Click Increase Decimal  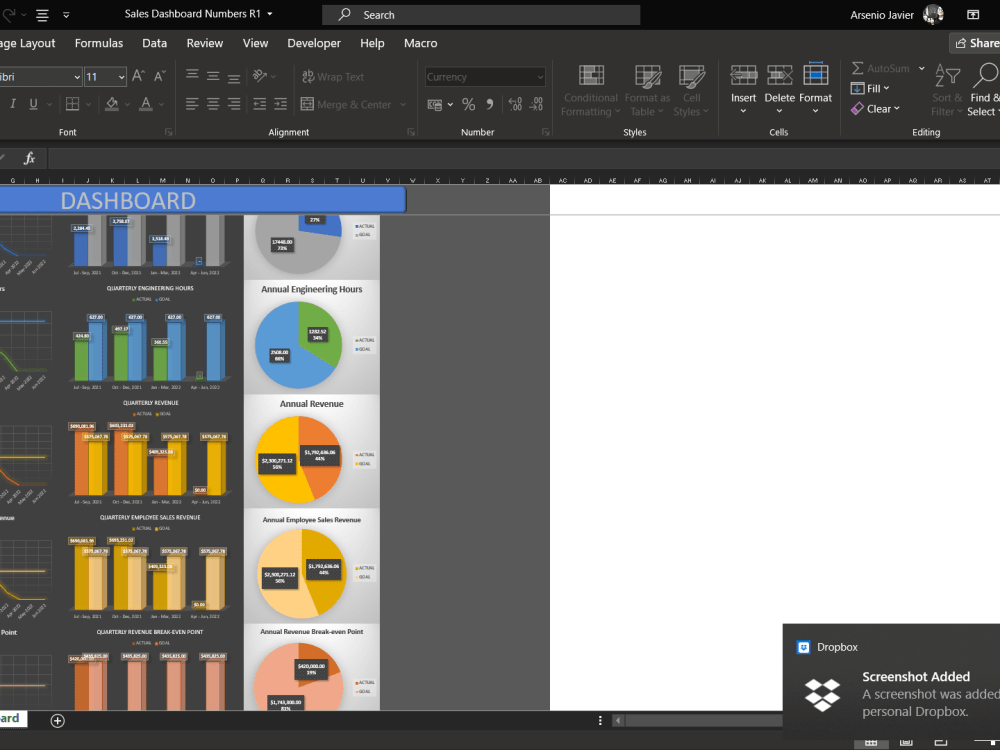click(513, 102)
